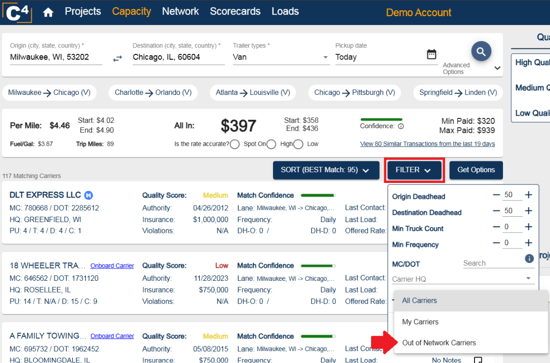Screen dimensions: 550x363
Task: Open DLT EXPRESS LLC carrier name
Action: (45, 195)
